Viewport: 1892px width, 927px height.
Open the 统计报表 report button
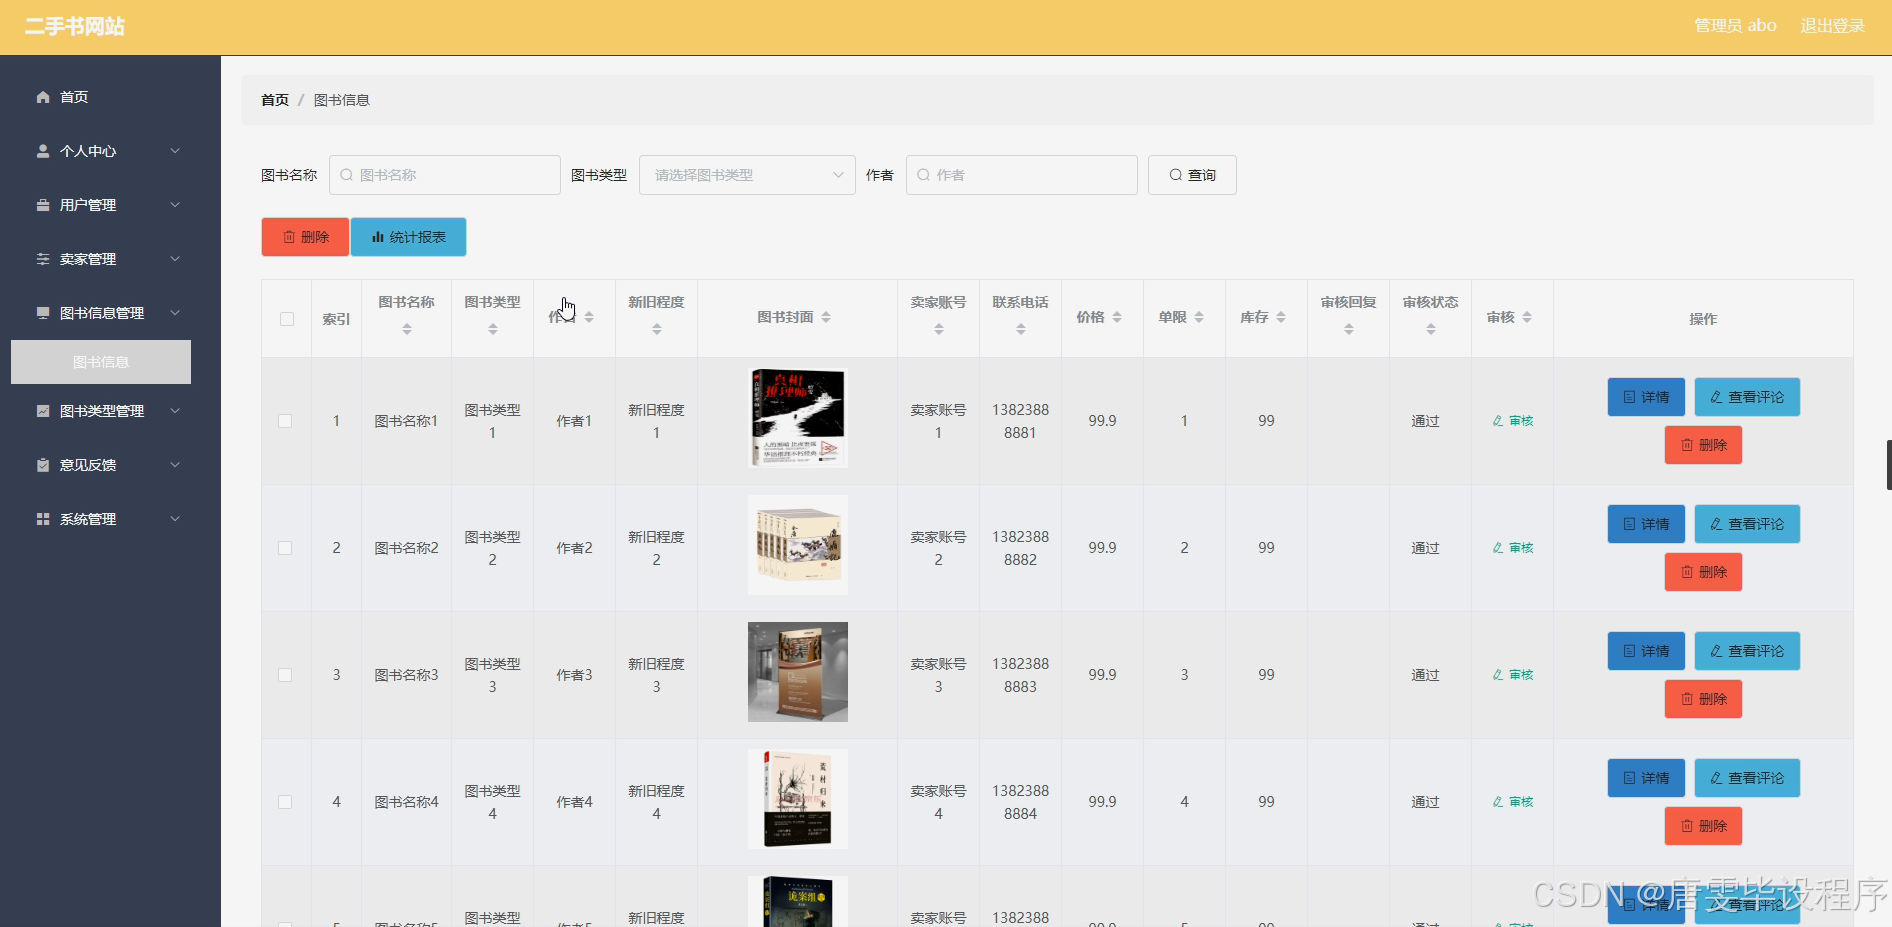pos(408,237)
